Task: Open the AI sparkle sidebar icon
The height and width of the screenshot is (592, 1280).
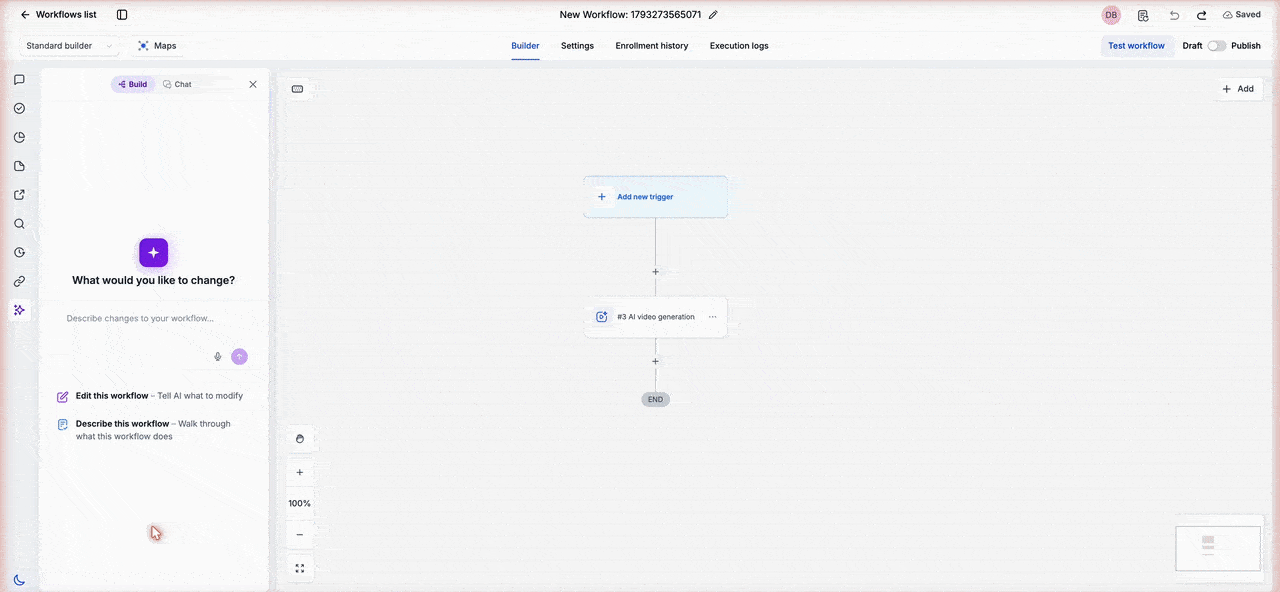Action: [19, 311]
